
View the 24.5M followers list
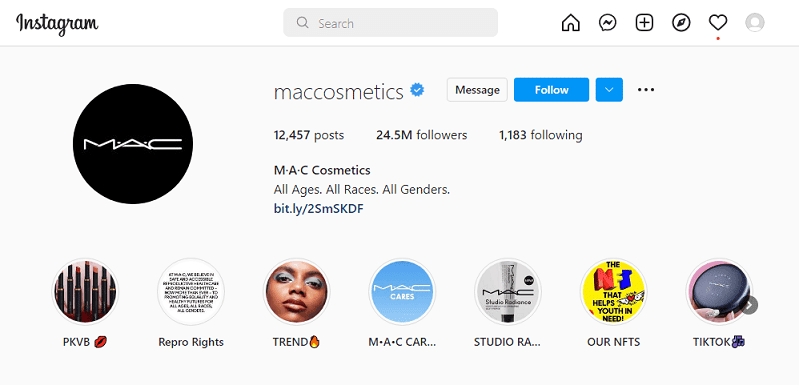421,135
